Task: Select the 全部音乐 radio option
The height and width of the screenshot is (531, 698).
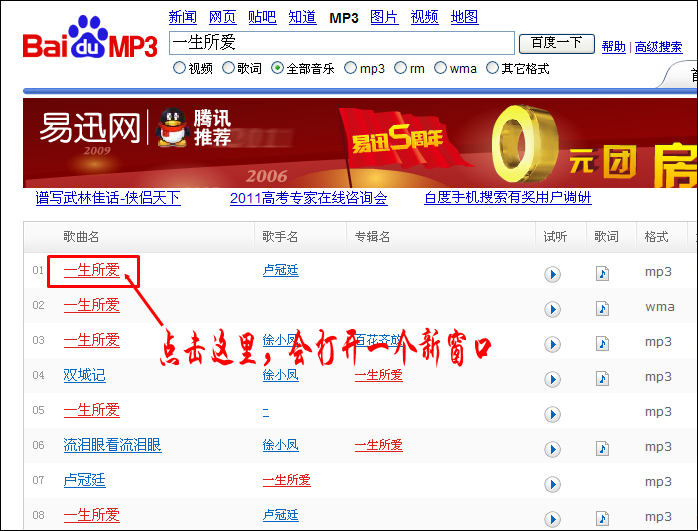Action: coord(277,68)
